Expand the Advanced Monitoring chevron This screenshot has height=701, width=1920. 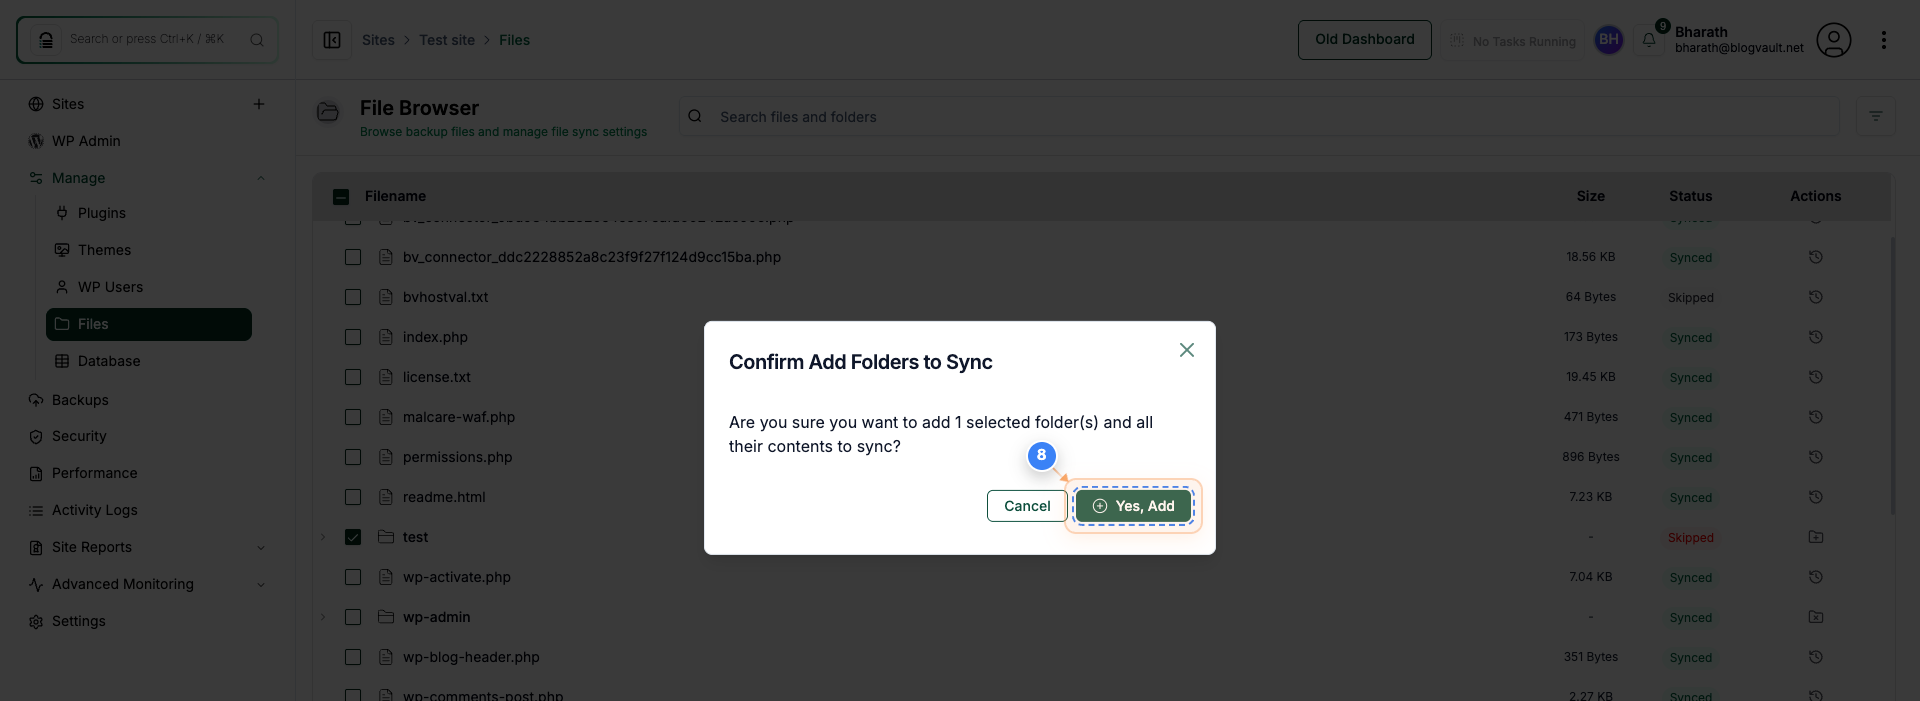pyautogui.click(x=261, y=584)
